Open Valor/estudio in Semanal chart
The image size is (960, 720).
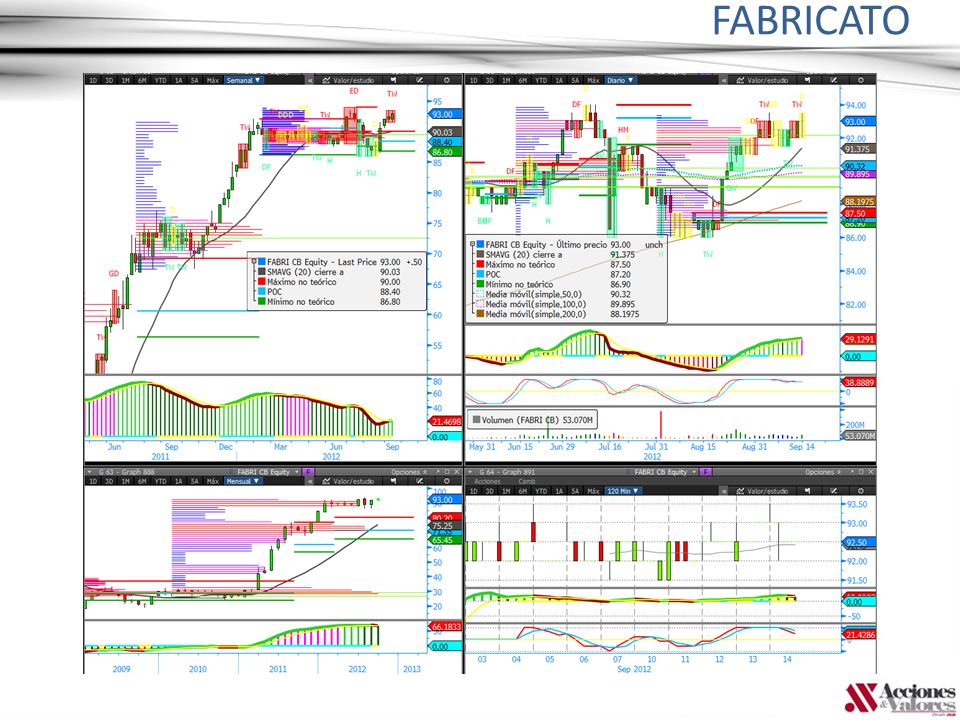[x=348, y=80]
